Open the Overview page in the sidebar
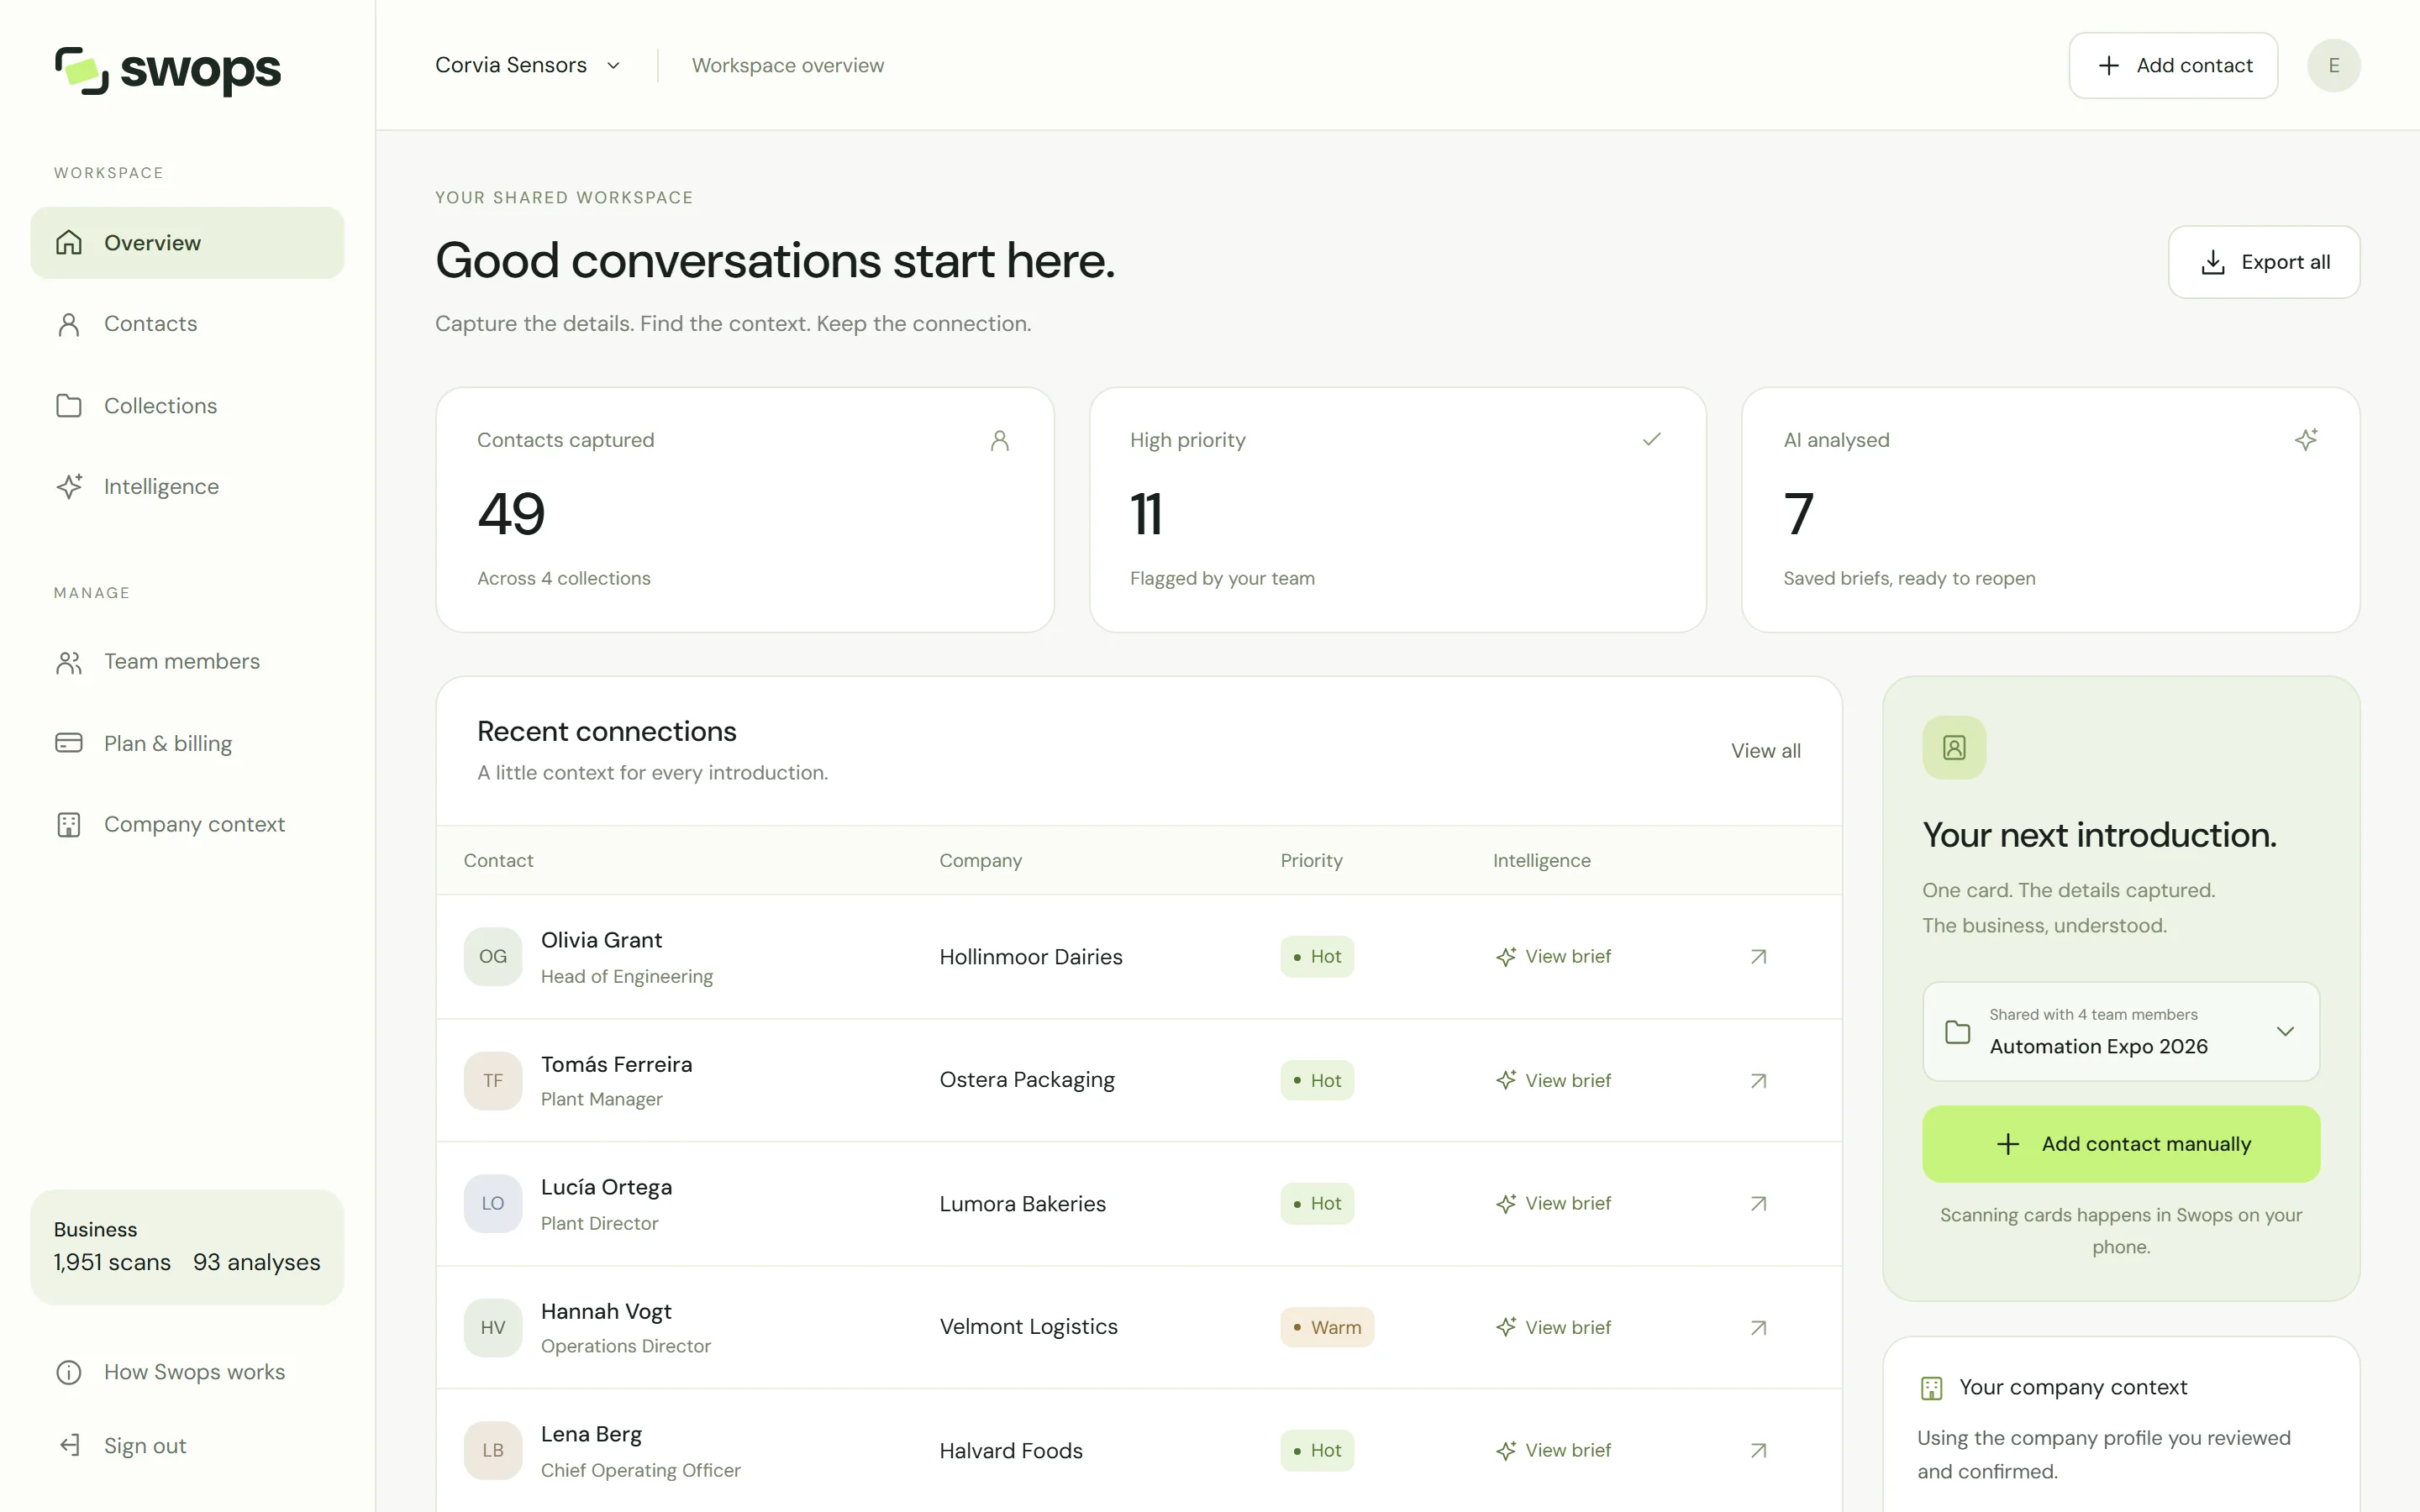This screenshot has width=2420, height=1512. click(187, 243)
